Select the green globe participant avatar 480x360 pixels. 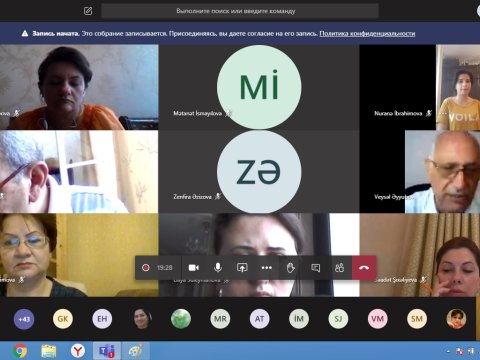pyautogui.click(x=181, y=319)
